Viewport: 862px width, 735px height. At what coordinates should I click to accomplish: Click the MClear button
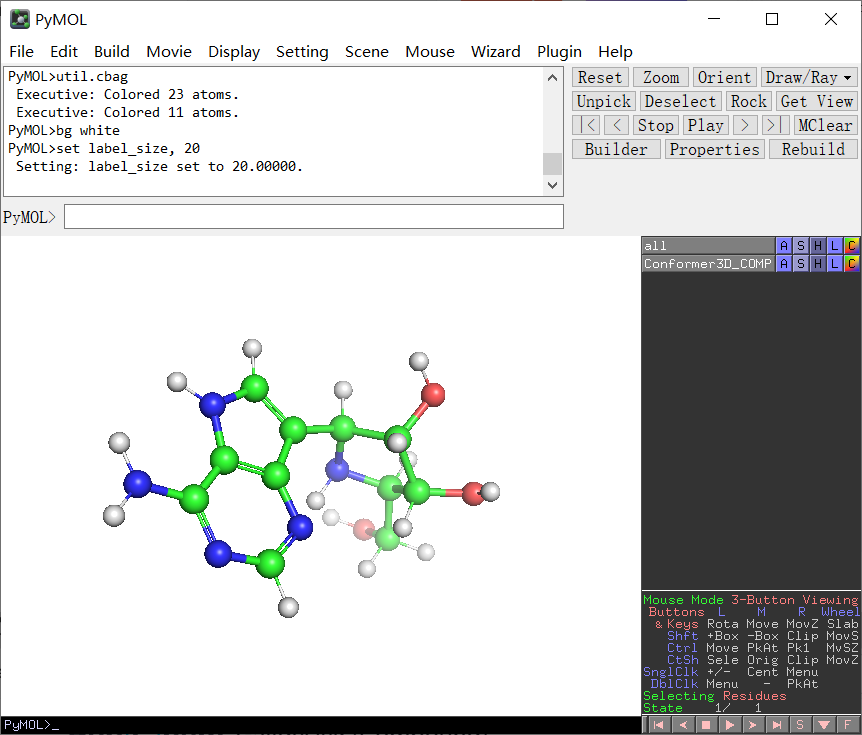(825, 125)
